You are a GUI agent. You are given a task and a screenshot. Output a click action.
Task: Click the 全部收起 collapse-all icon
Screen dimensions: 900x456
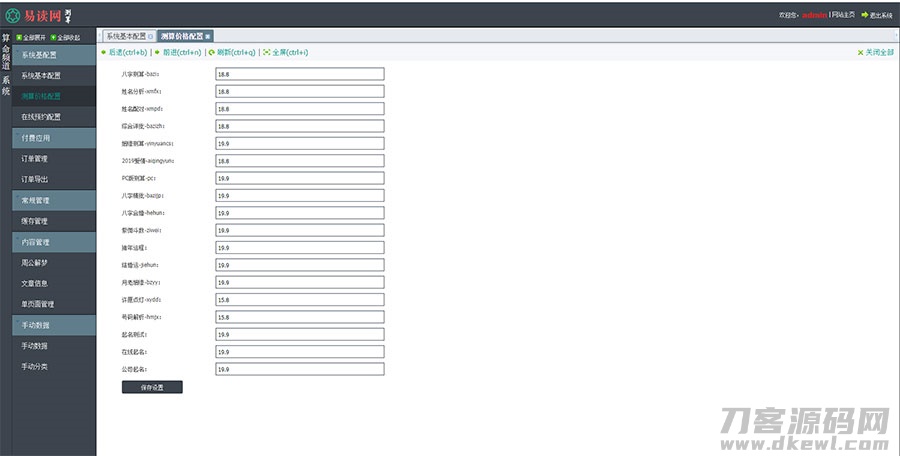(53, 37)
